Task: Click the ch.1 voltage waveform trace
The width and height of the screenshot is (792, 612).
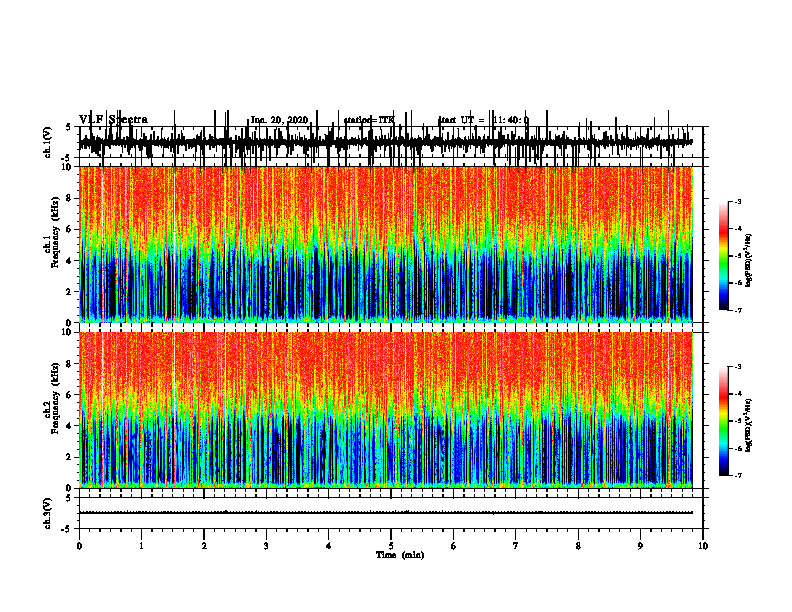Action: [x=385, y=142]
